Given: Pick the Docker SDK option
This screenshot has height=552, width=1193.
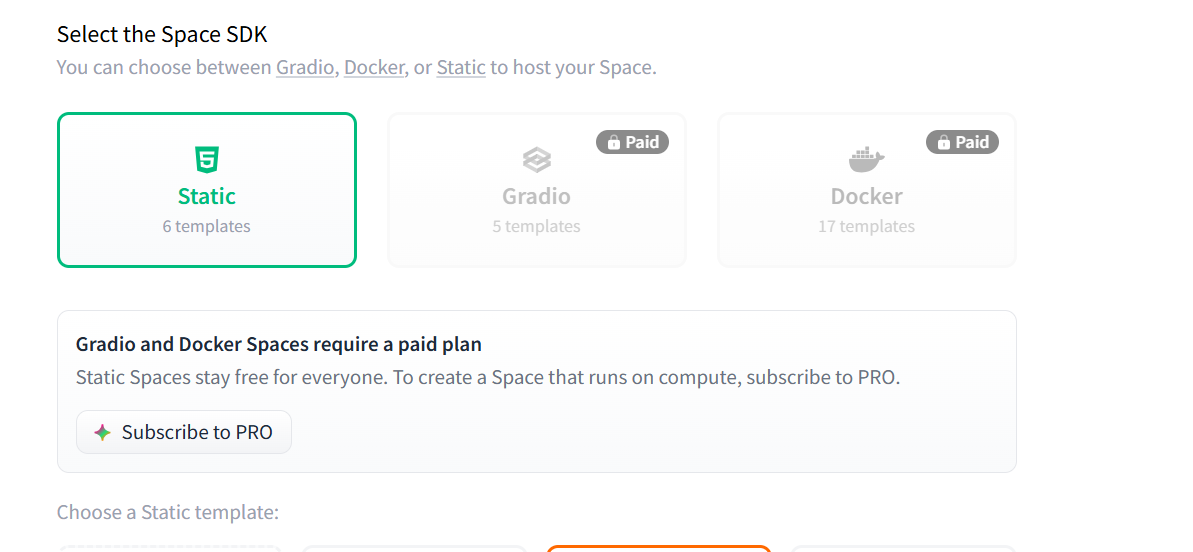Looking at the screenshot, I should 867,190.
